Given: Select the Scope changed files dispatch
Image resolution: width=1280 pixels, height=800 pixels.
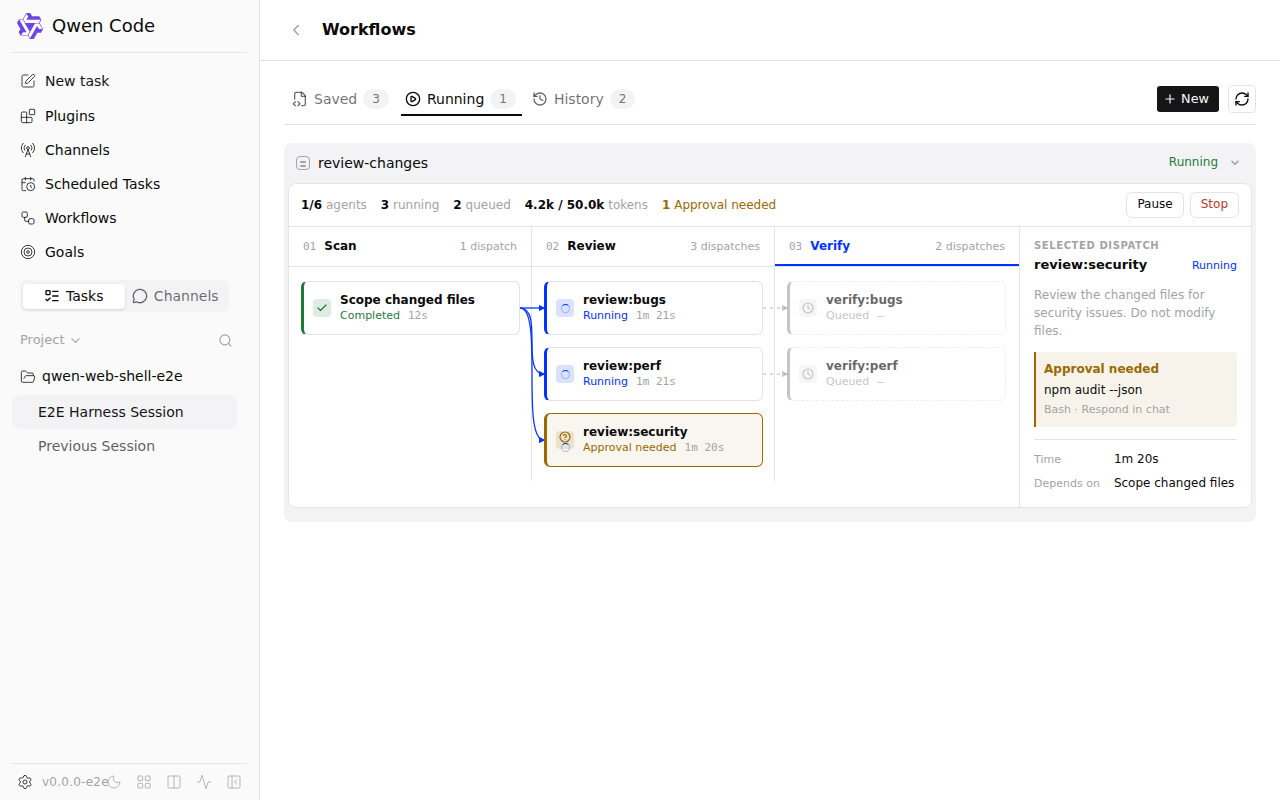Looking at the screenshot, I should 410,308.
